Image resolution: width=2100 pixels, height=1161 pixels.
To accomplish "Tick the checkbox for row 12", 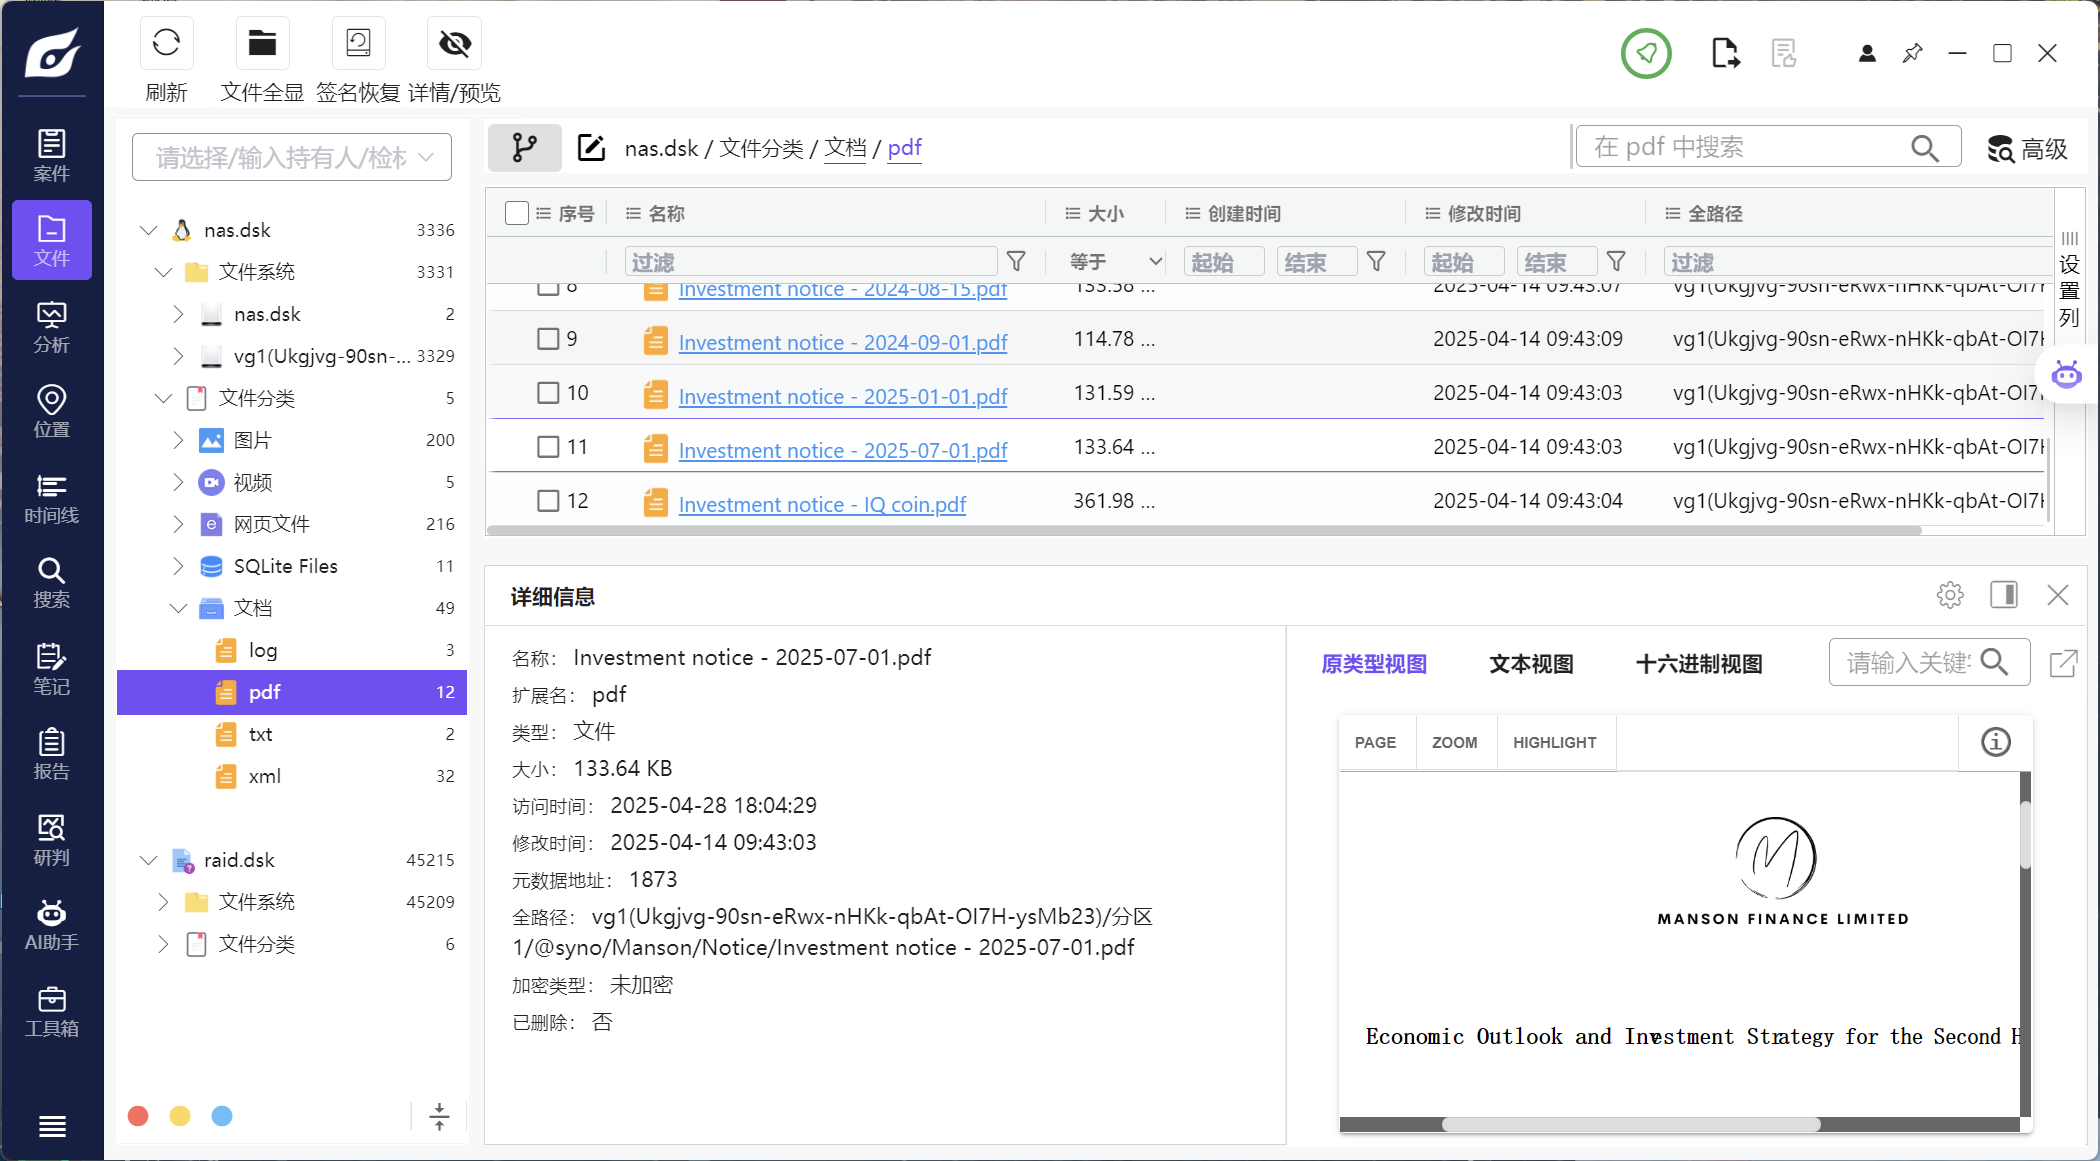I will tap(548, 501).
